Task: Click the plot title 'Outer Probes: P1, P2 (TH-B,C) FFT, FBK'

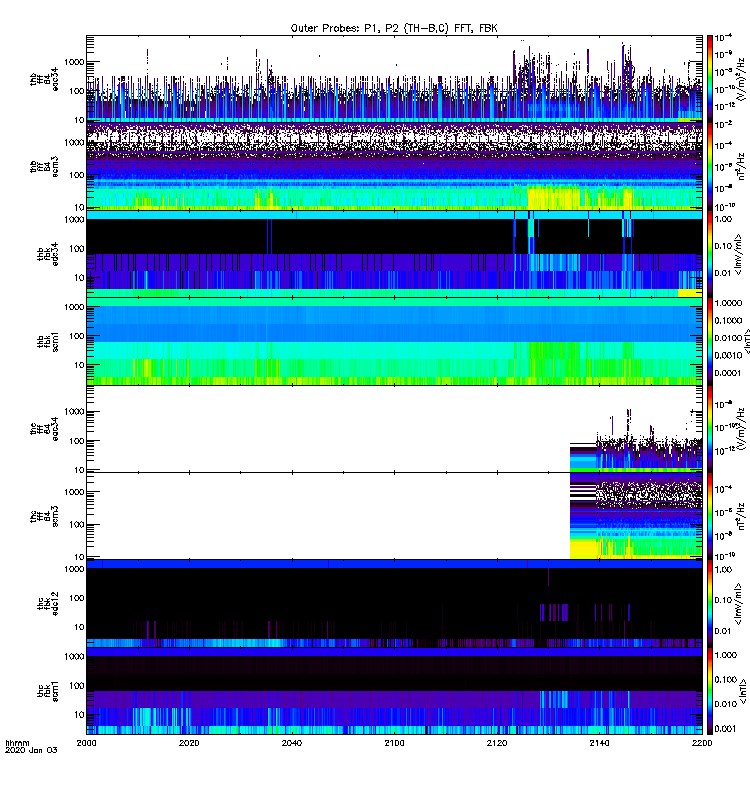Action: click(x=394, y=29)
